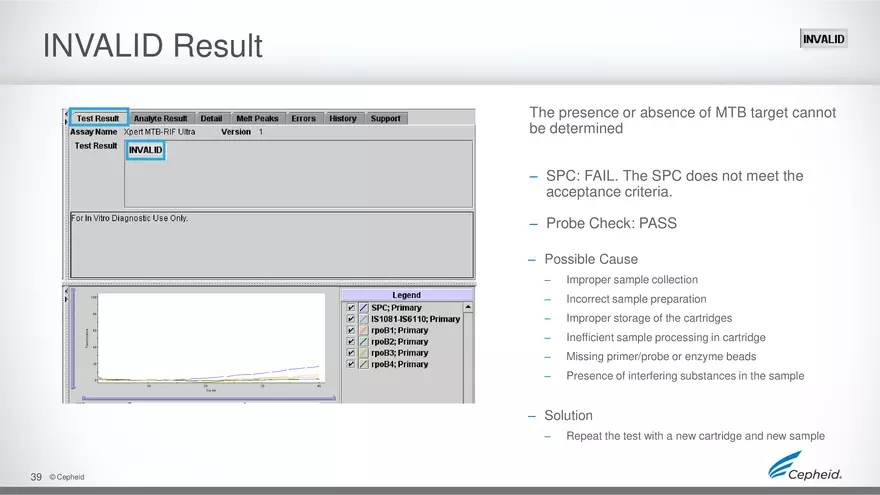Click the rpoB3 line color icon
This screenshot has height=495, width=880.
(x=364, y=353)
